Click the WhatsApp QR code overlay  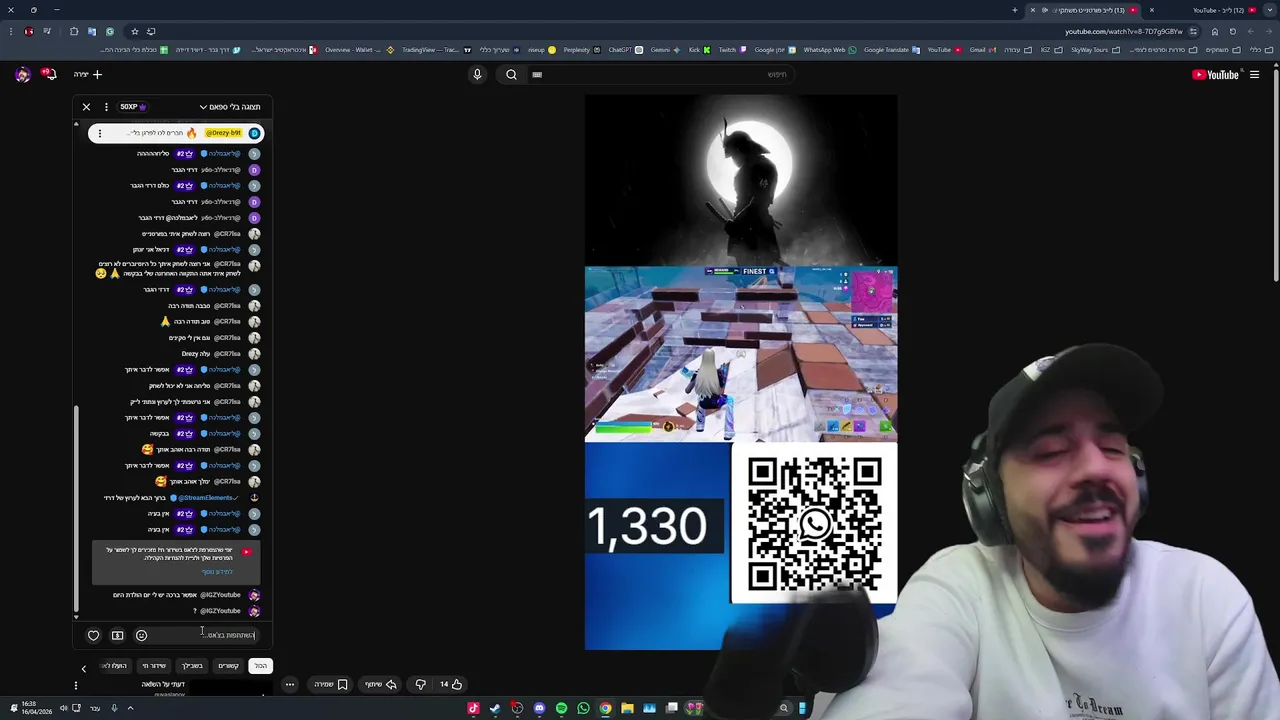(815, 524)
